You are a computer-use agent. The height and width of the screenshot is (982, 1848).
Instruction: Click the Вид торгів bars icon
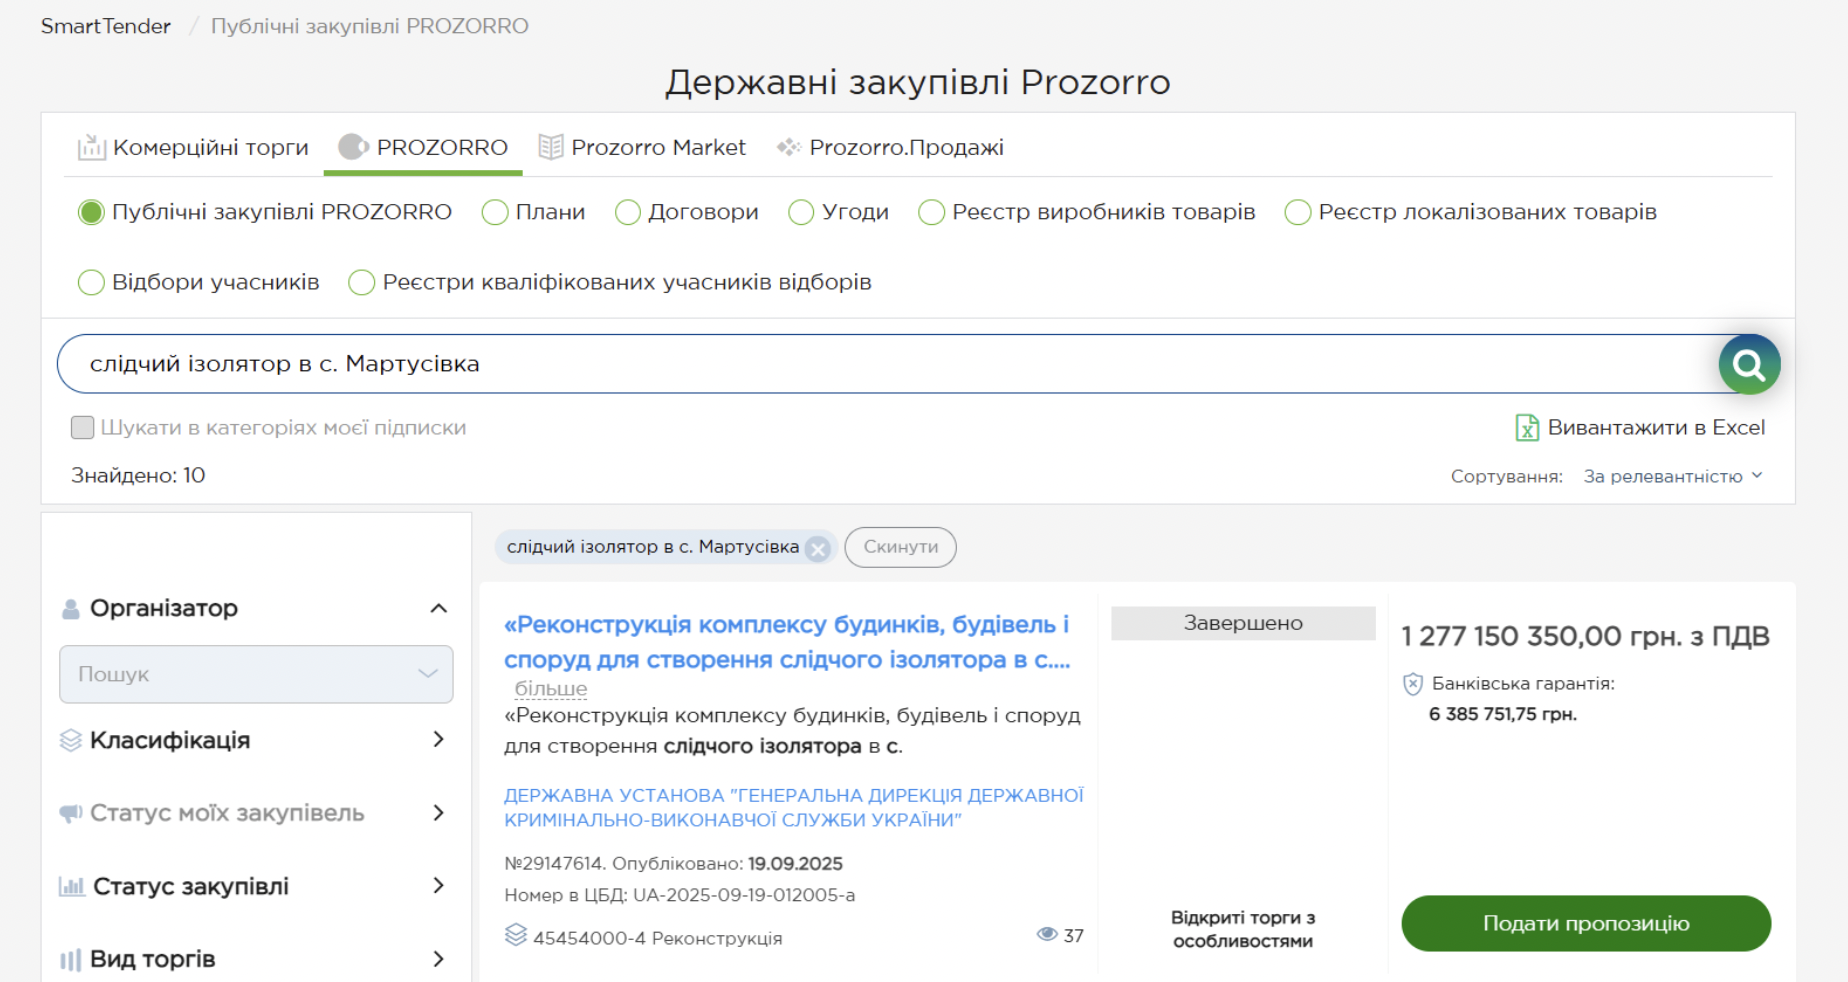click(x=70, y=960)
